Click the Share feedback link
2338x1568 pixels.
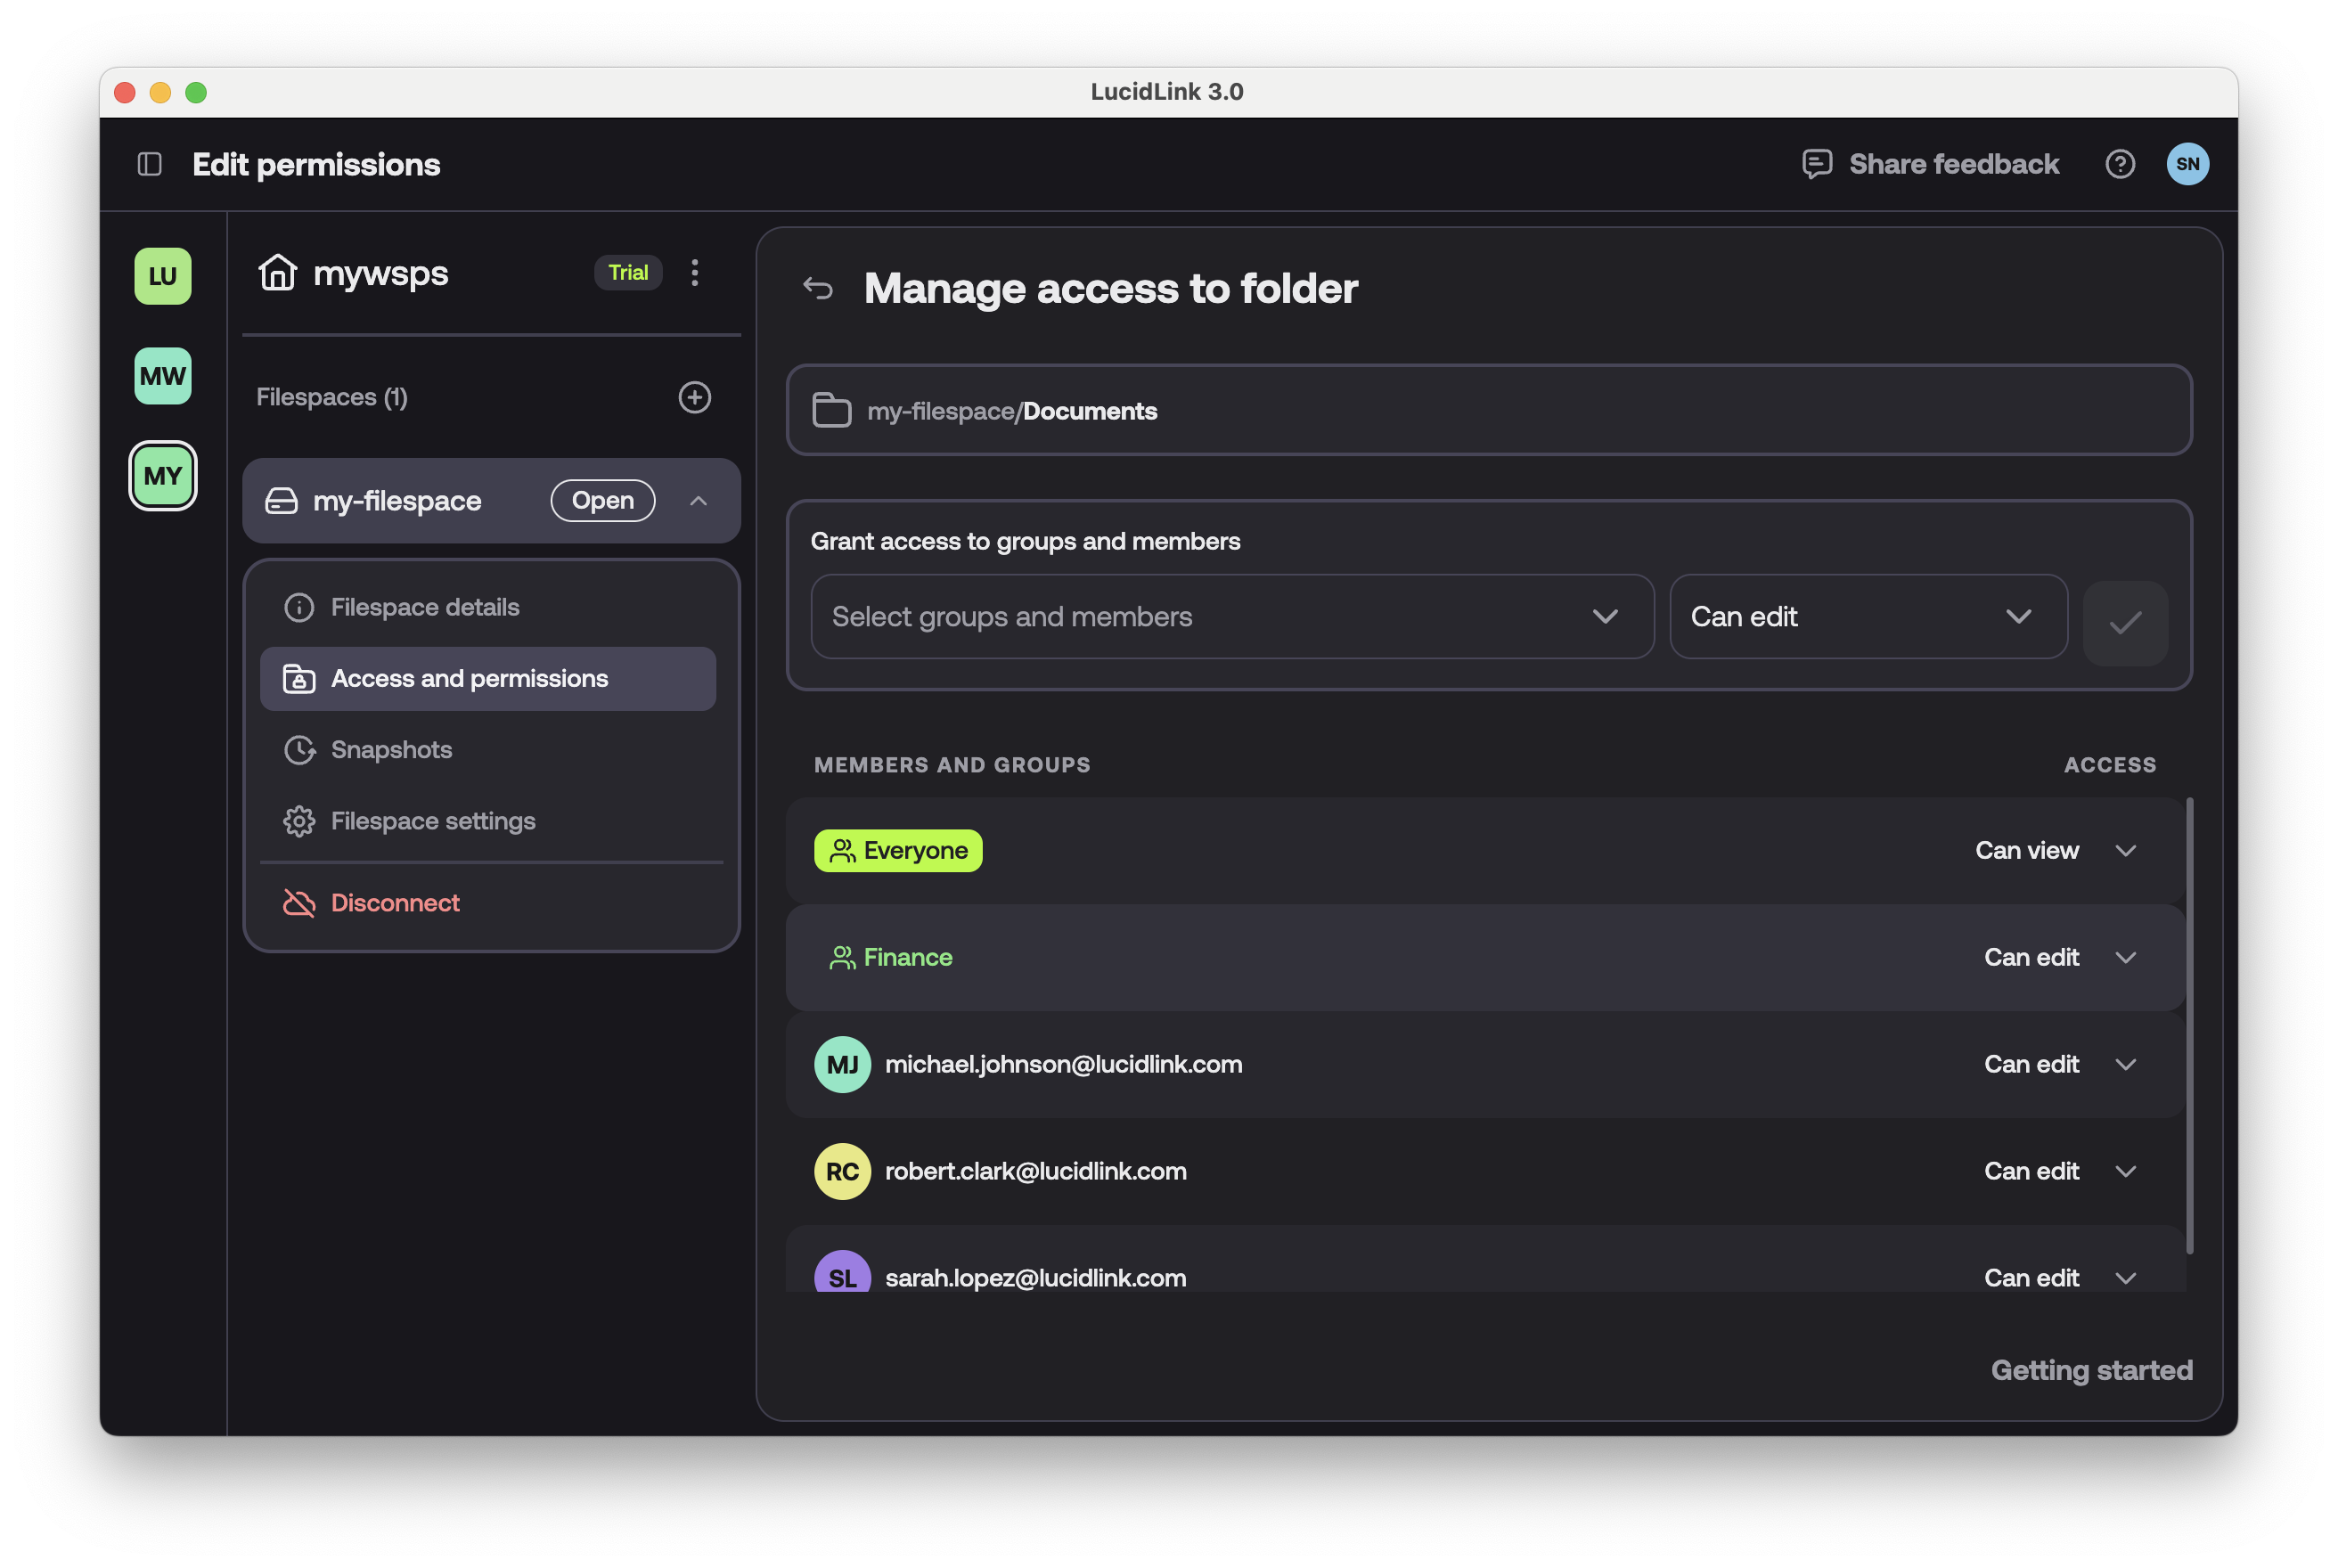[x=1953, y=164]
